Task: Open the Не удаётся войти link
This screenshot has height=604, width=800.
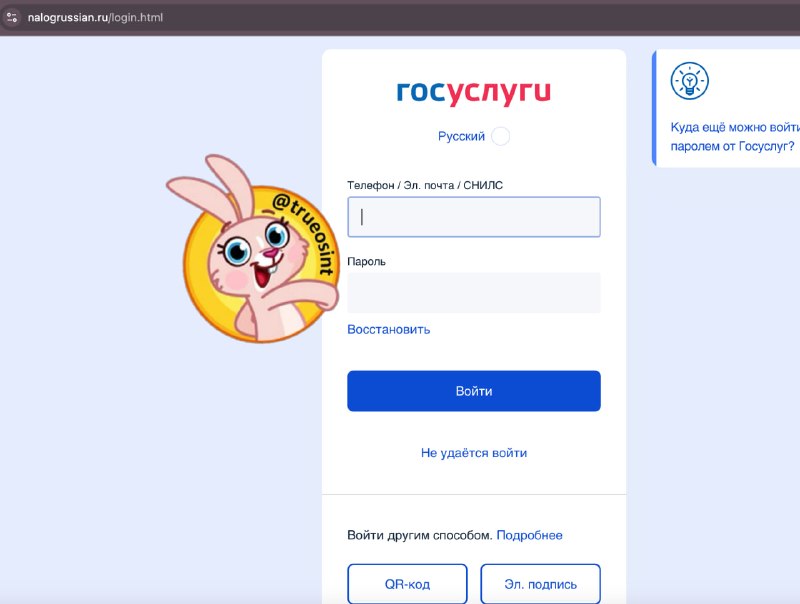Action: (474, 453)
